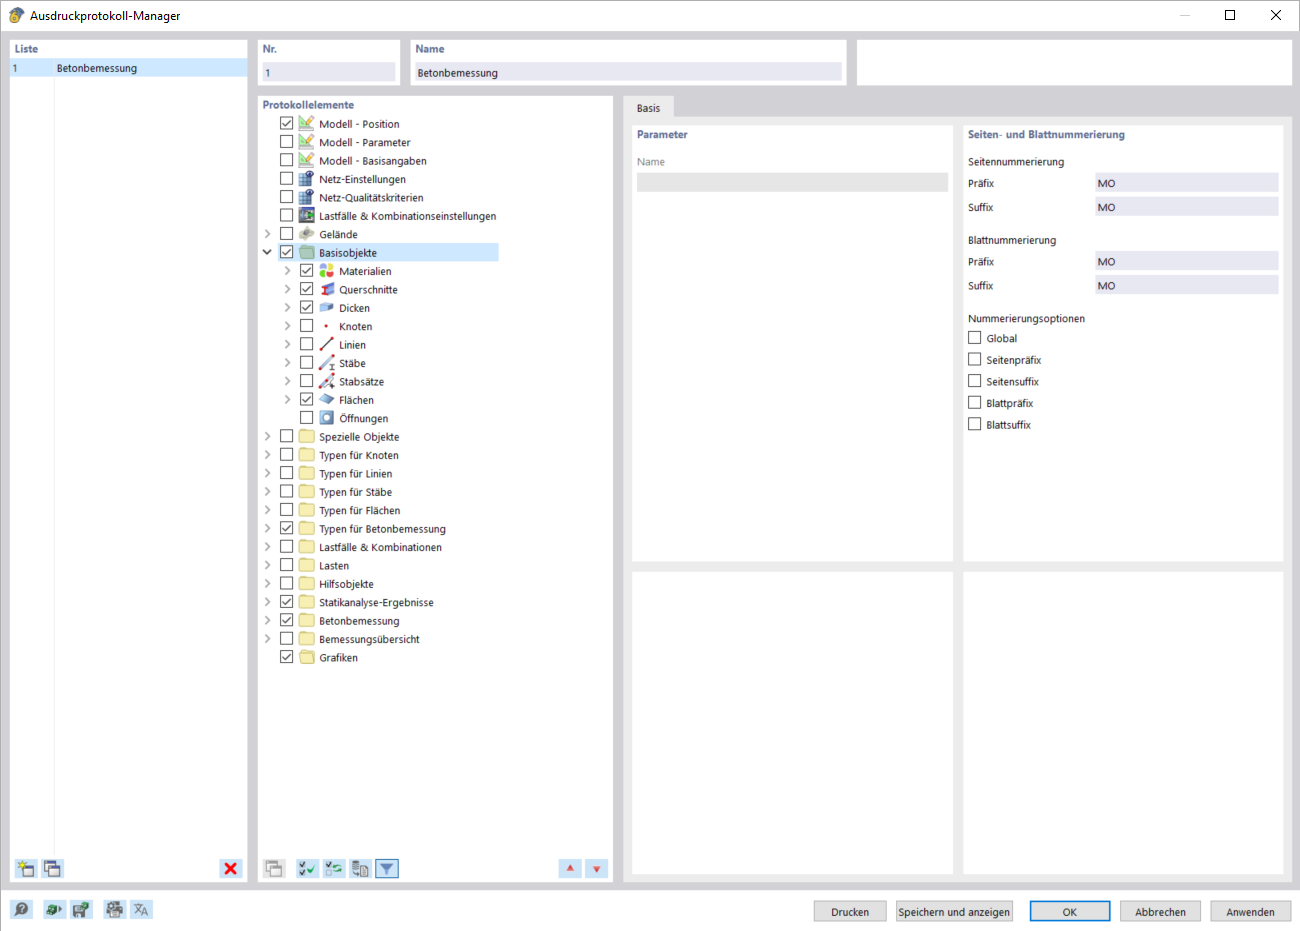Click the Stabsätze member set icon
The width and height of the screenshot is (1300, 931).
pos(327,381)
